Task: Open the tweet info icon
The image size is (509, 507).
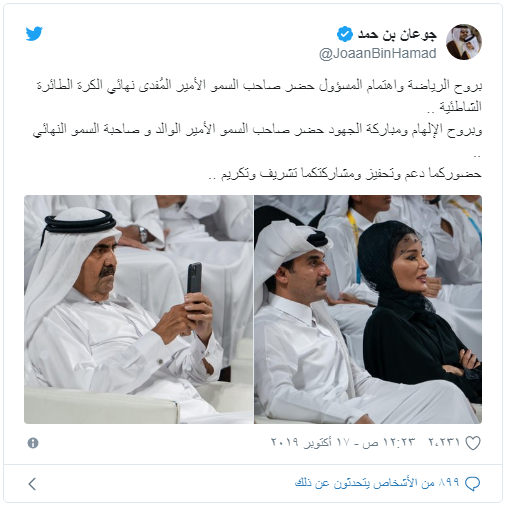Action: (x=33, y=443)
